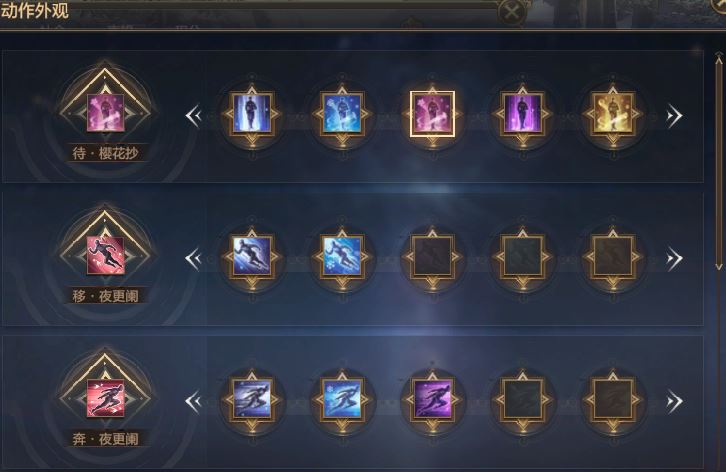The image size is (726, 472).
Task: Open the 奔·夜更阑 equipped sprint slot
Action: [106, 398]
